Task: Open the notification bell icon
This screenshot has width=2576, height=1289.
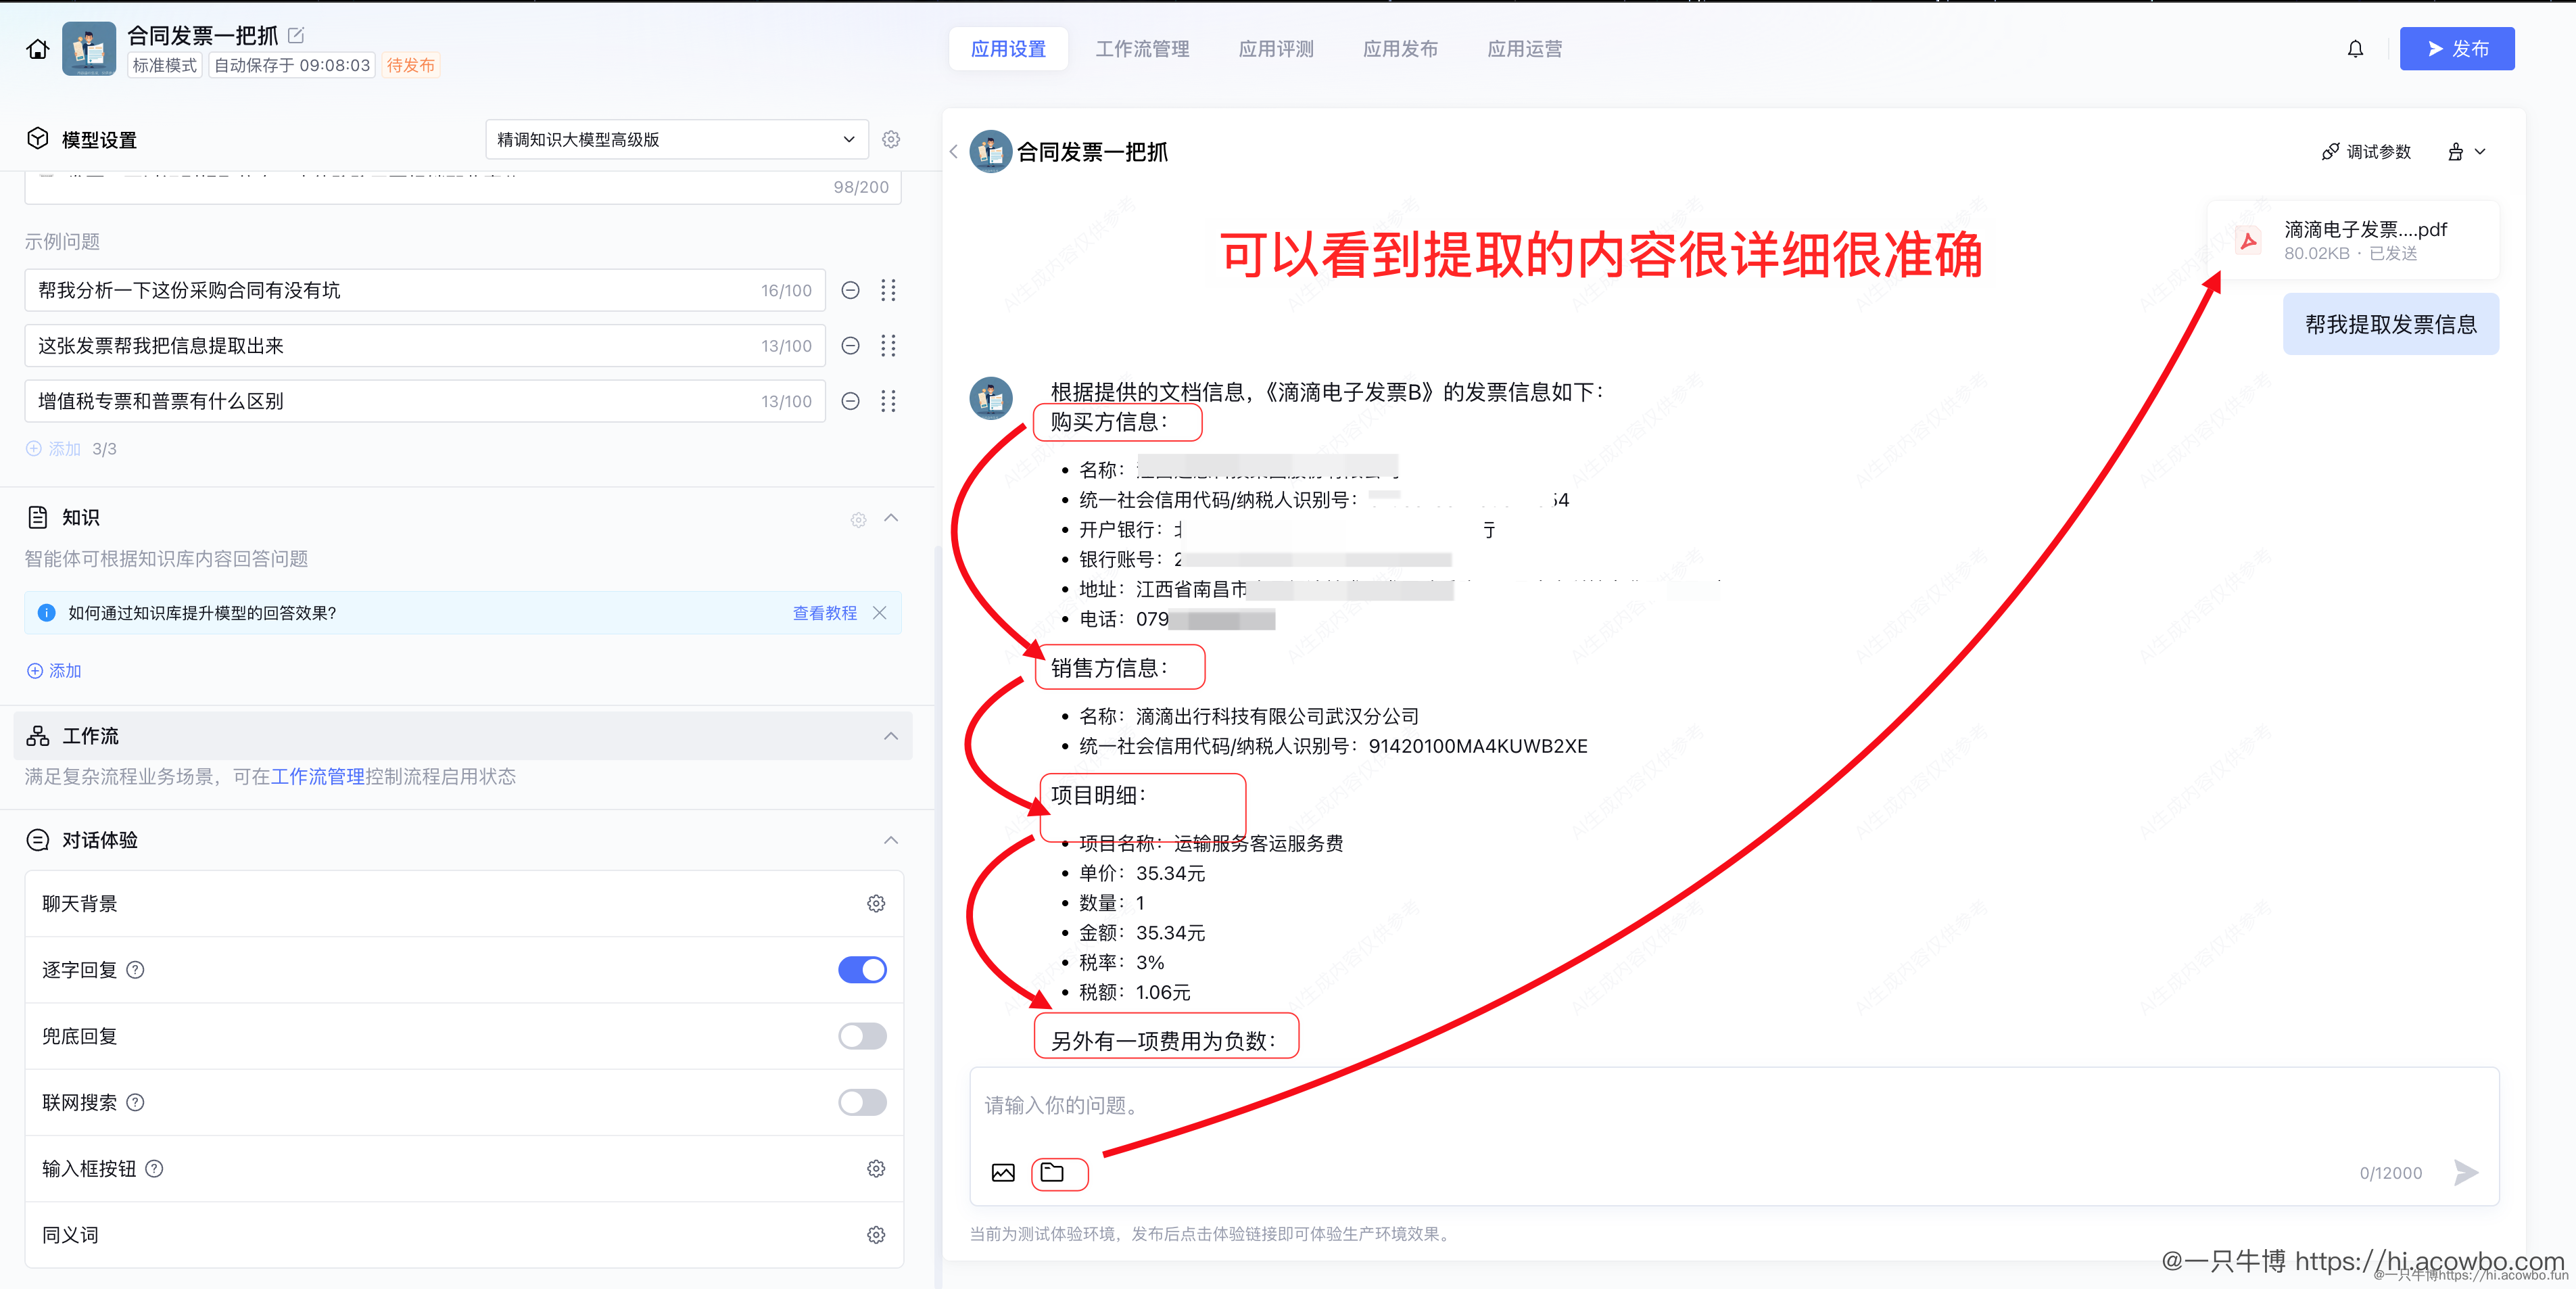Action: [2355, 48]
